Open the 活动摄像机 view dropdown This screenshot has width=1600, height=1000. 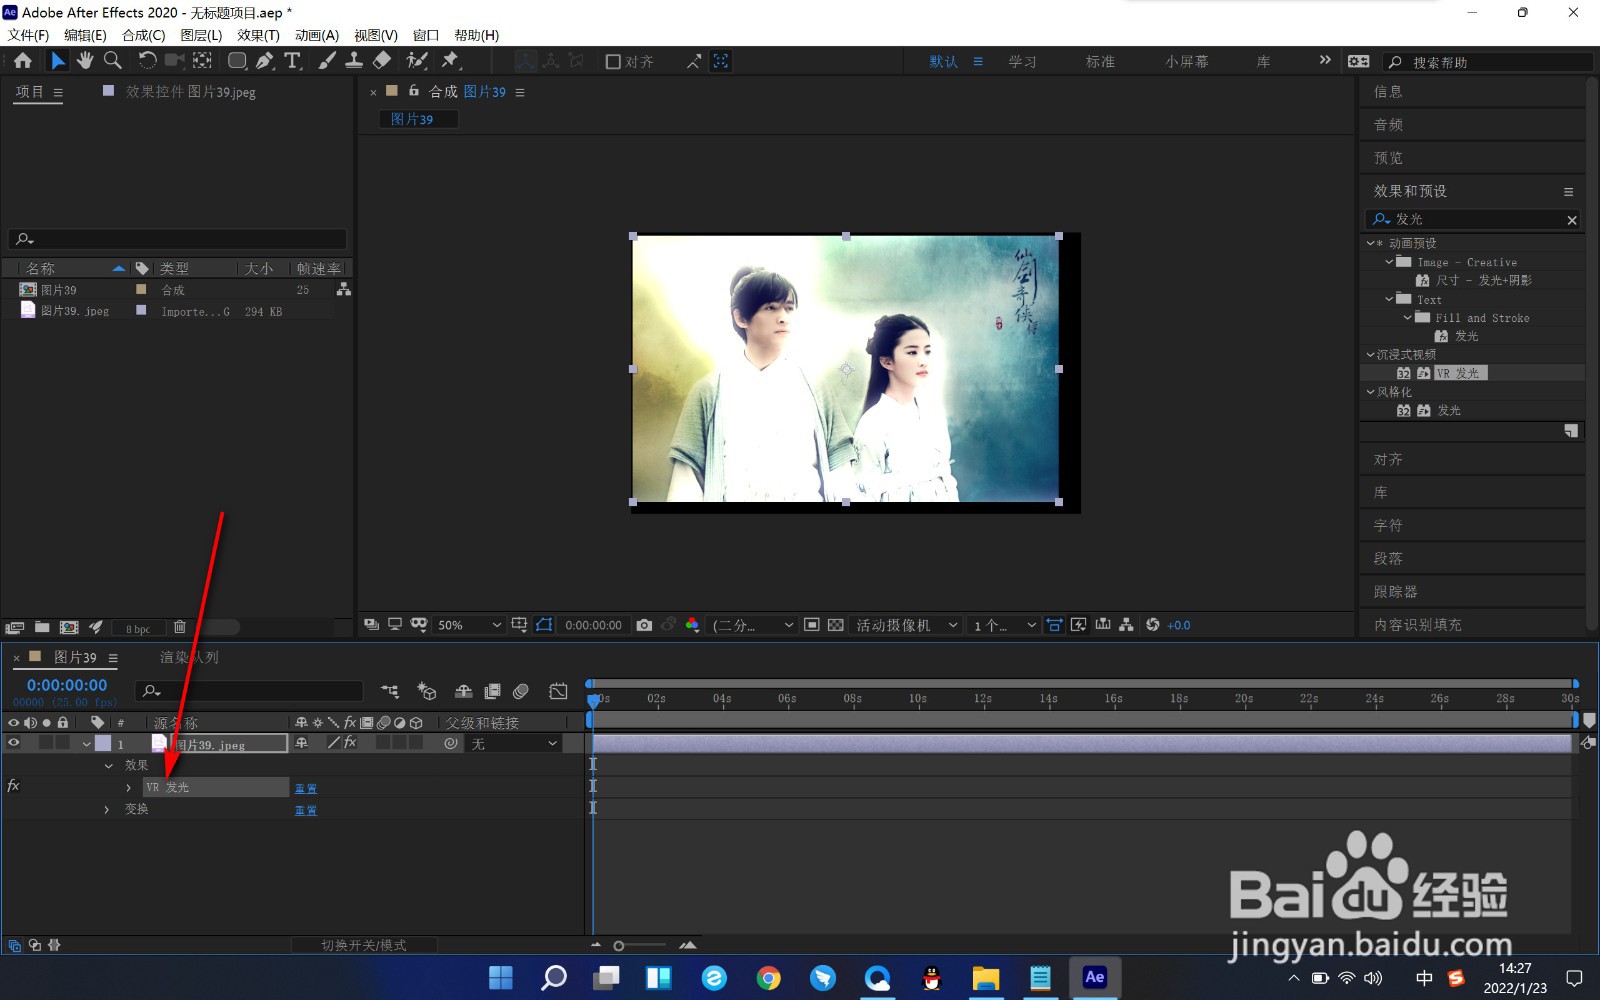(x=907, y=625)
